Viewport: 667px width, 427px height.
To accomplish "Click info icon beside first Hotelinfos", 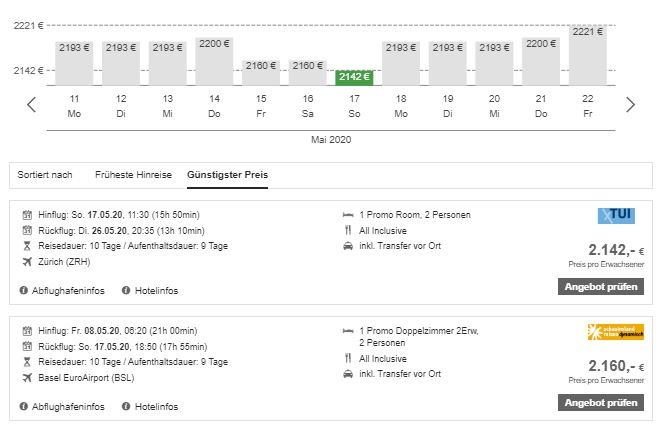I will click(126, 290).
